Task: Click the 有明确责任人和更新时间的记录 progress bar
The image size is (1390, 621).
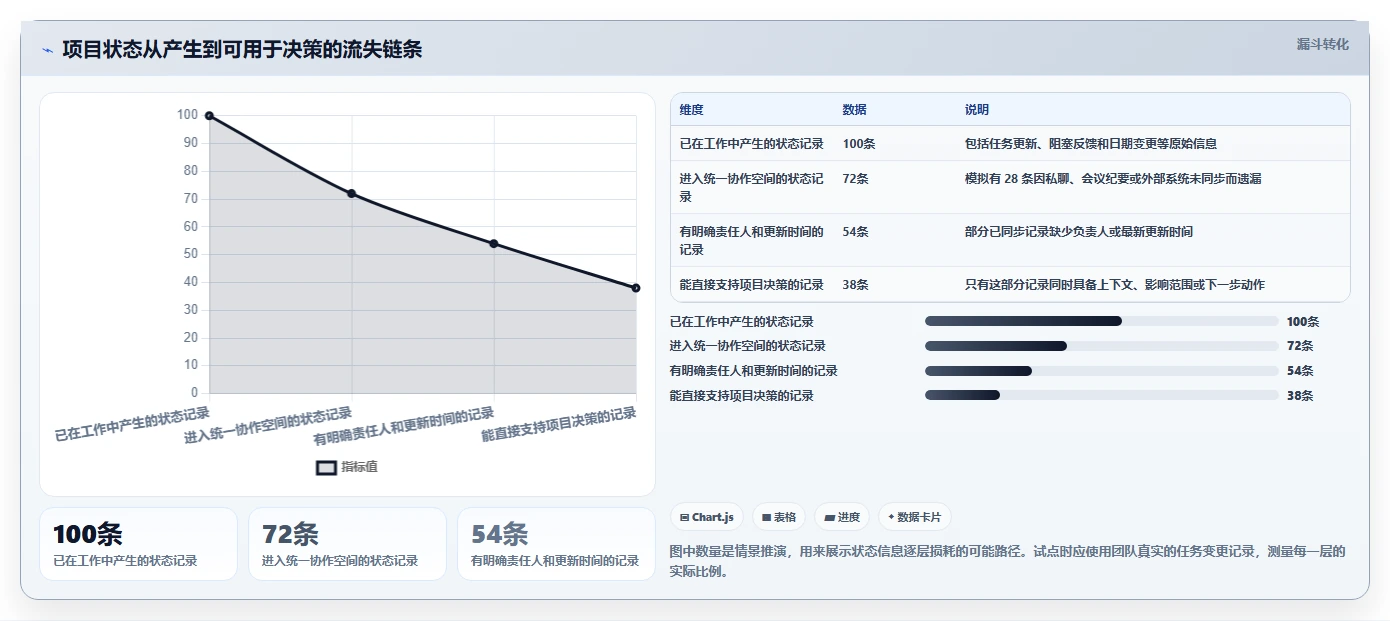Action: [1101, 371]
